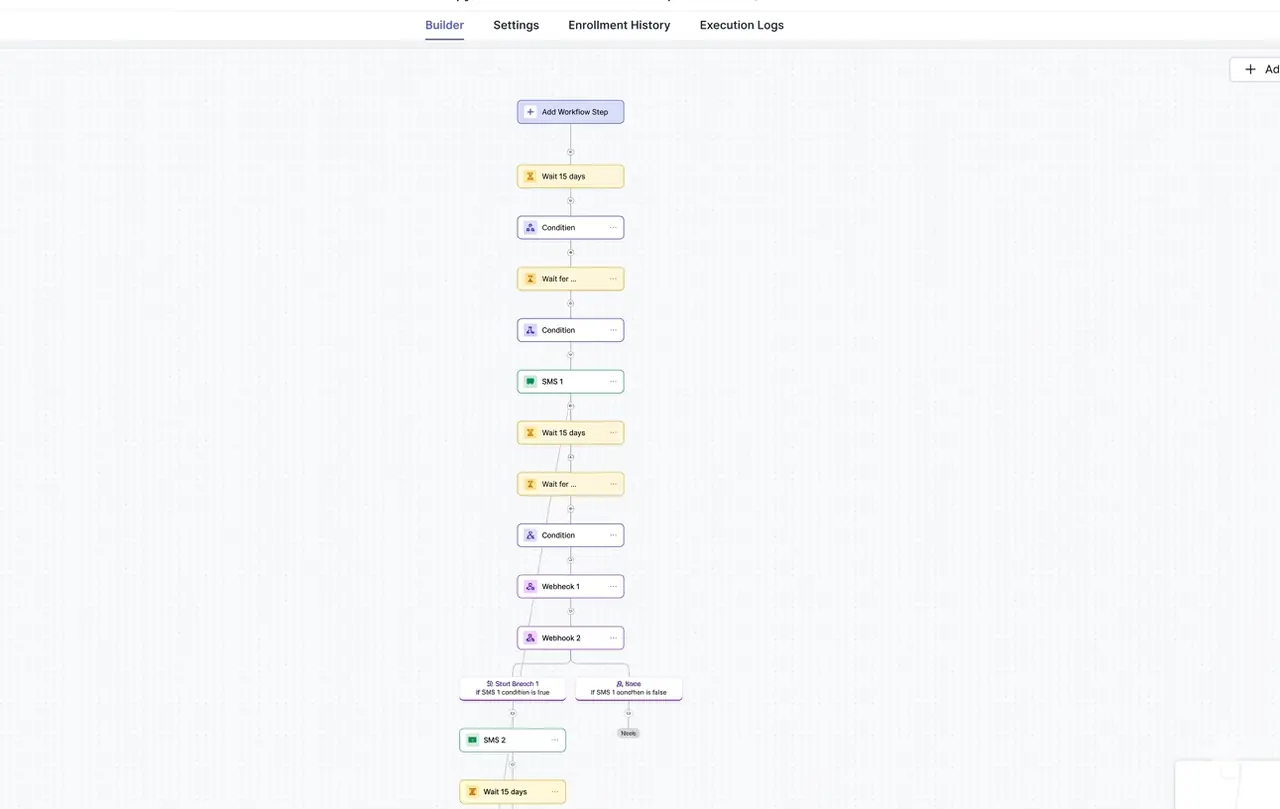1280x809 pixels.
Task: Click the Add Workflow Step label
Action: point(575,112)
